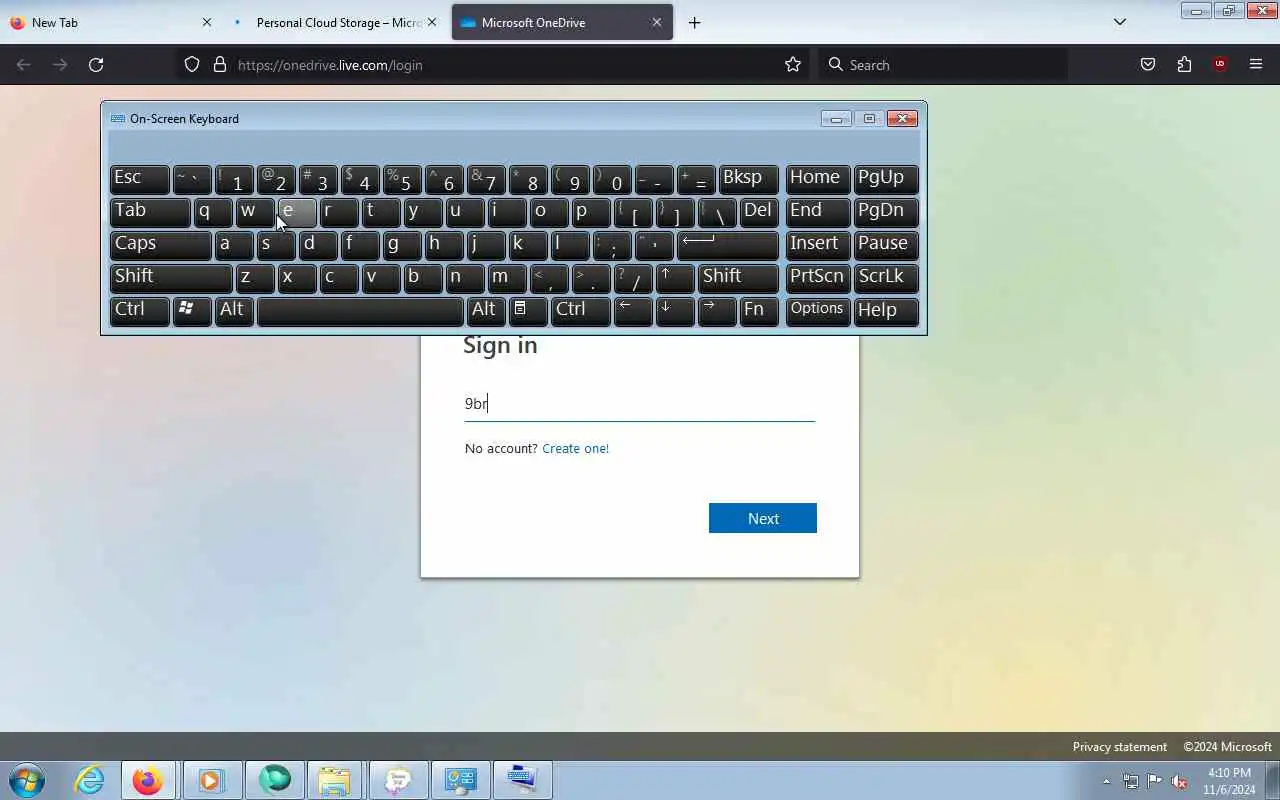1280x800 pixels.
Task: Open the Firefox hamburger application menu
Action: (x=1256, y=65)
